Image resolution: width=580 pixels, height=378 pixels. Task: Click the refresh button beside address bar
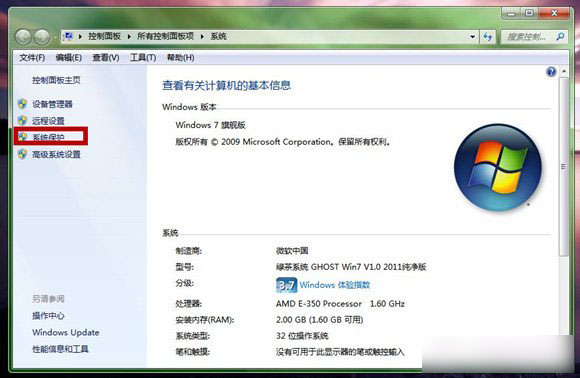488,36
